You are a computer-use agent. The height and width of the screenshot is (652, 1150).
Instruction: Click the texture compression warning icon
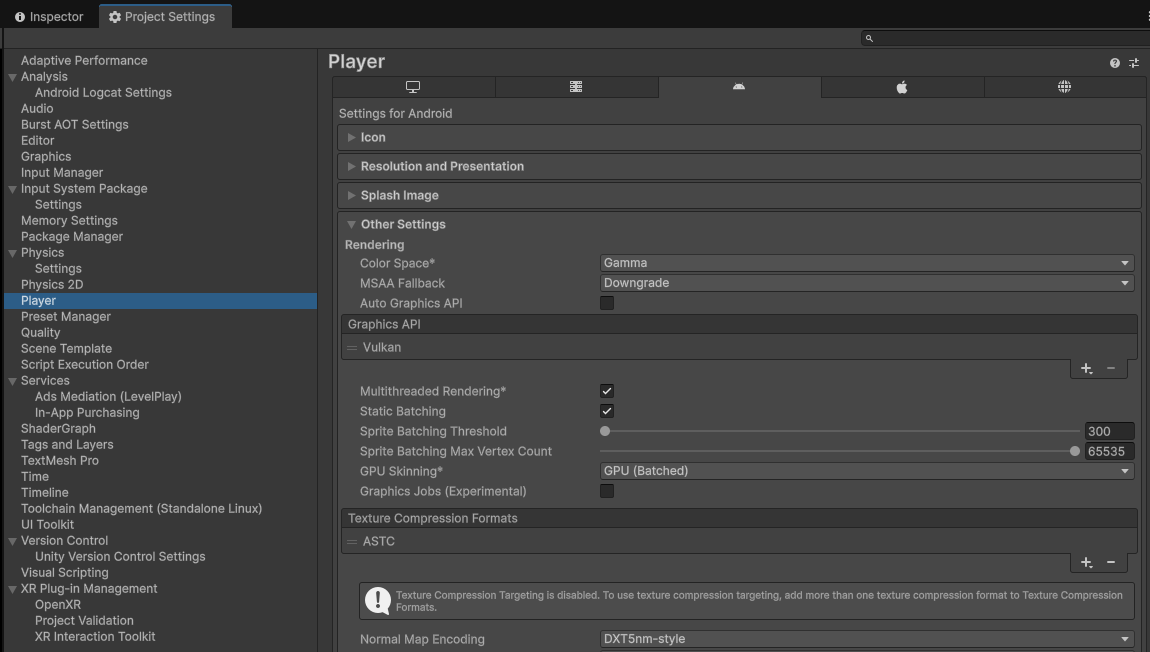pos(378,601)
